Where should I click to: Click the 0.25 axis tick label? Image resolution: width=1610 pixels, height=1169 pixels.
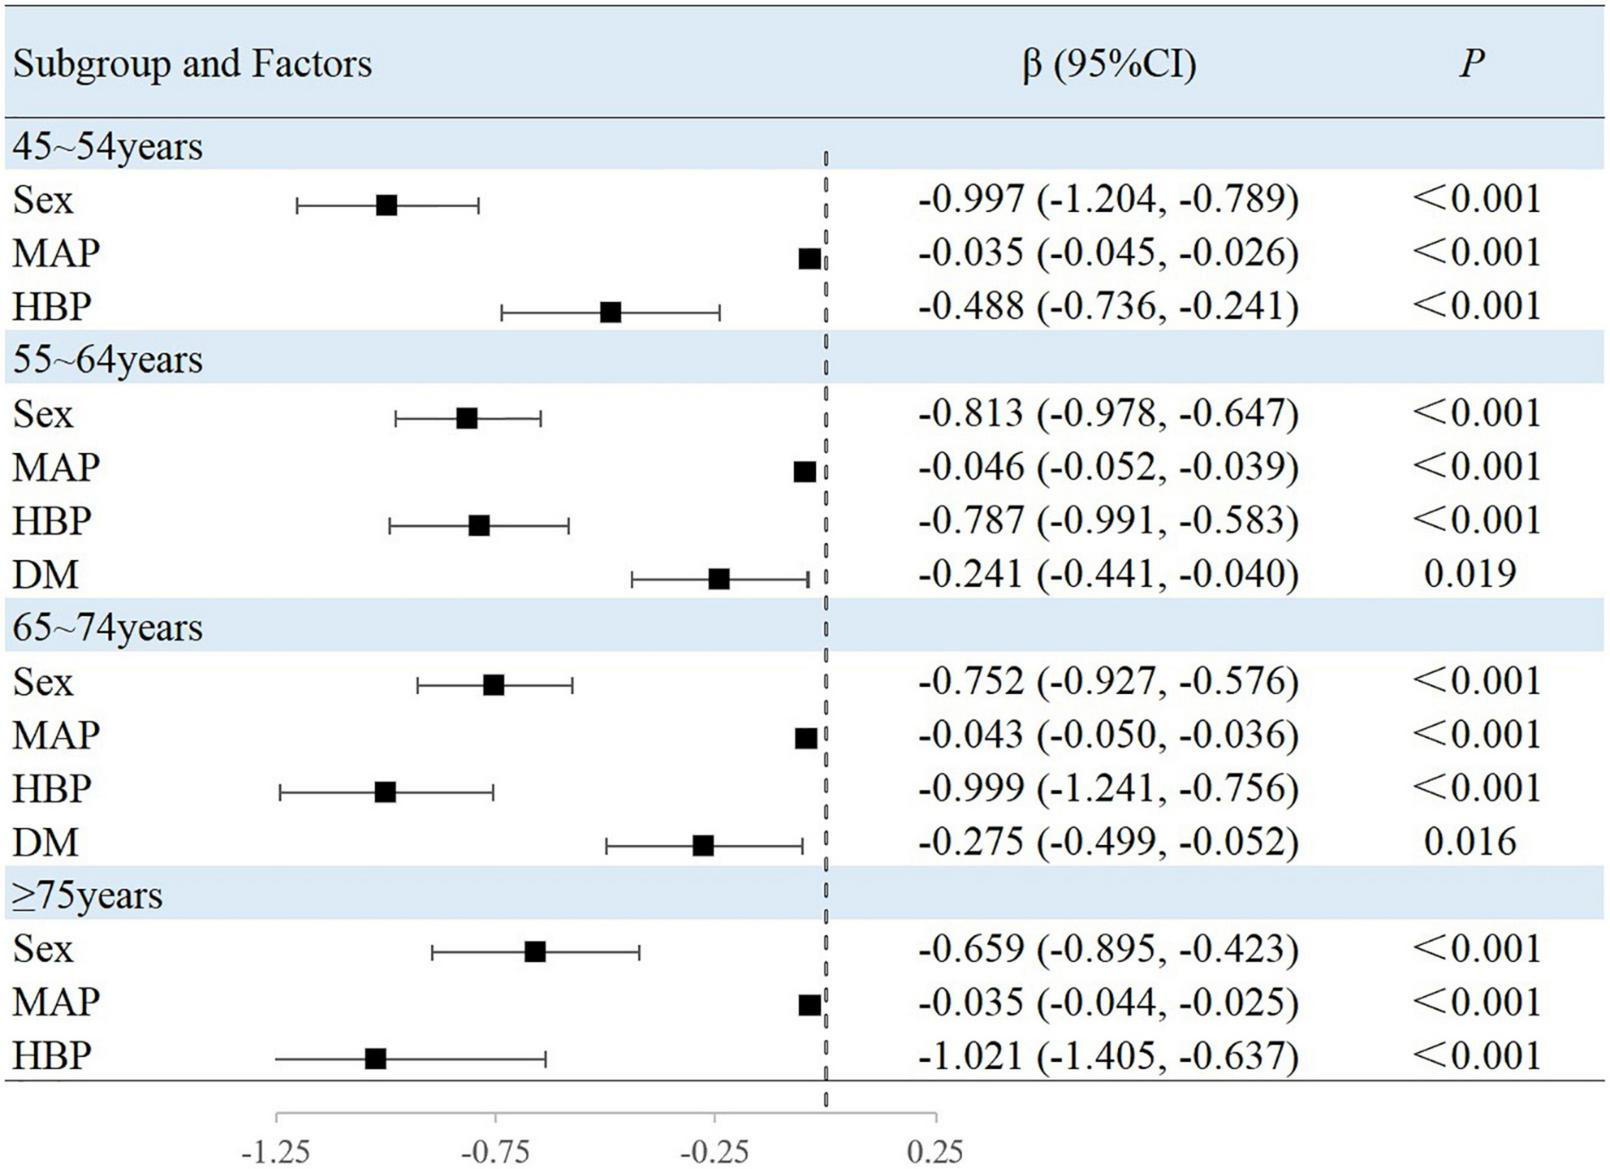coord(935,1152)
